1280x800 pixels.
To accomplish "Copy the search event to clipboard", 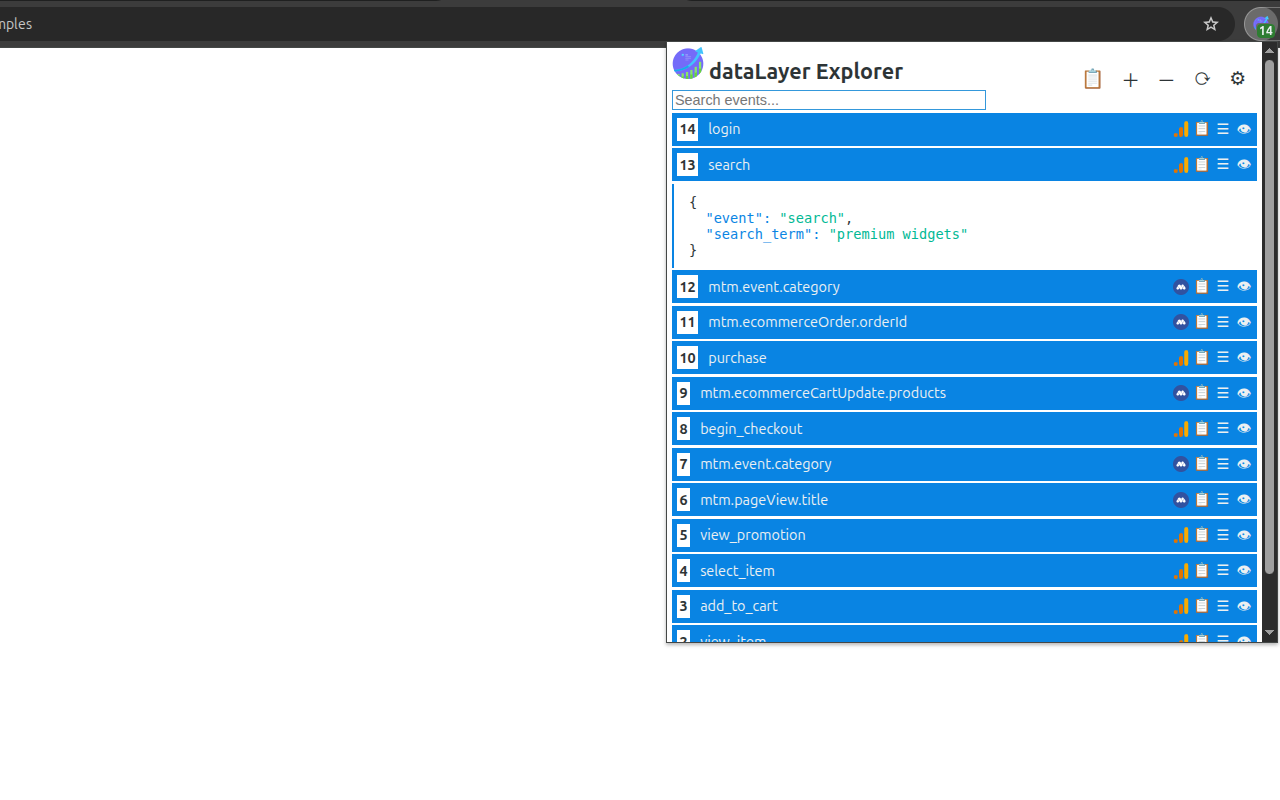I will click(1202, 165).
